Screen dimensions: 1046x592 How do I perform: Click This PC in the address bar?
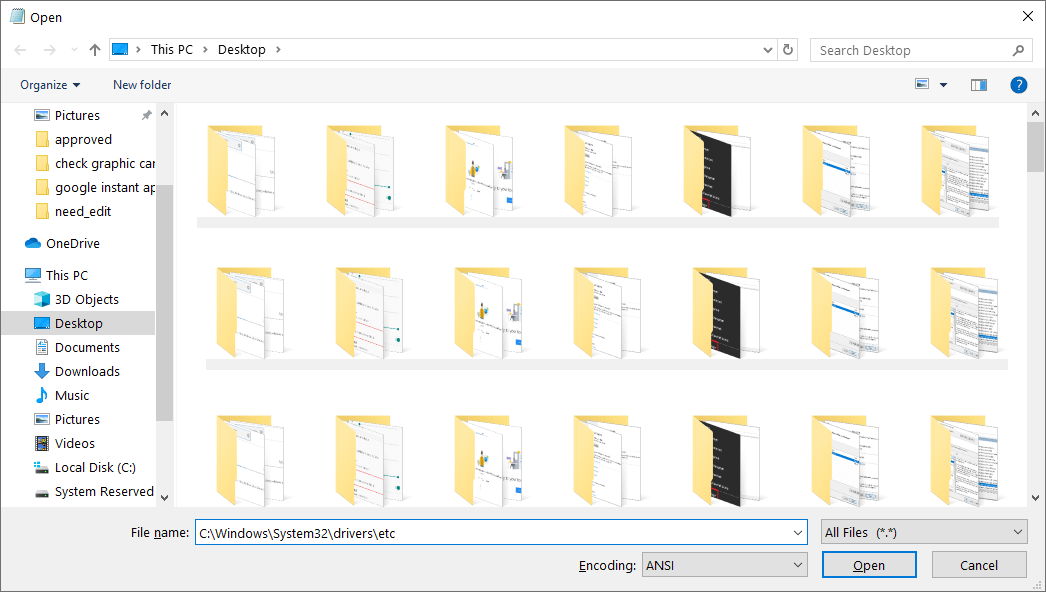coord(171,48)
